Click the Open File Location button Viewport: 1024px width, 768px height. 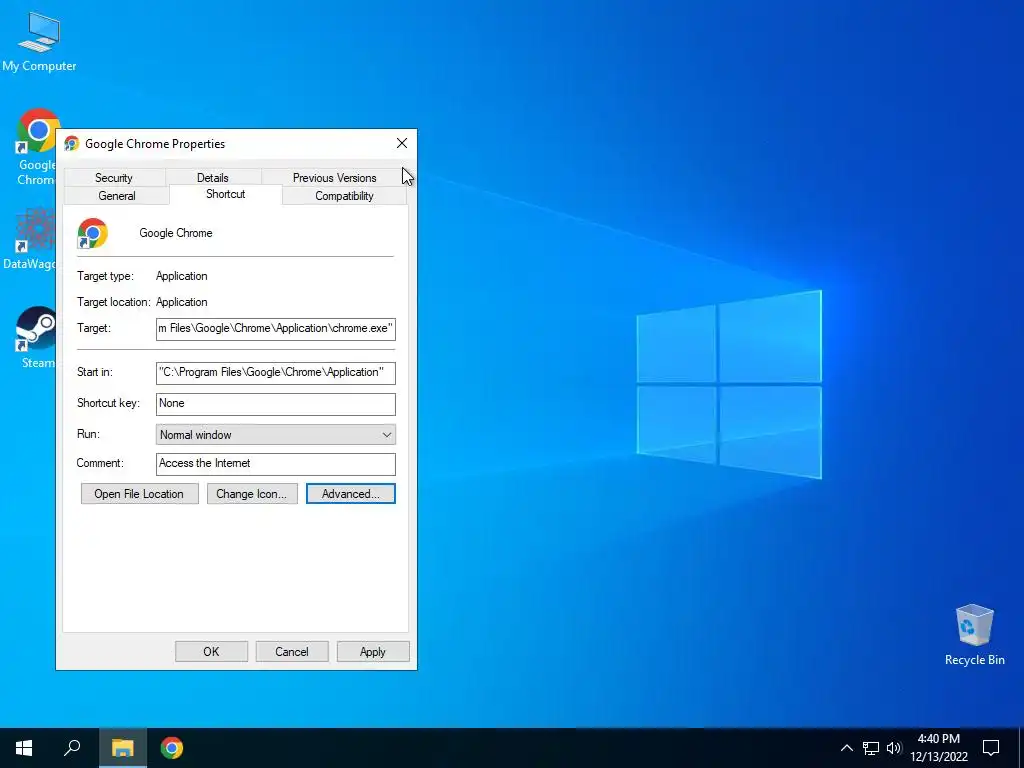click(x=139, y=494)
